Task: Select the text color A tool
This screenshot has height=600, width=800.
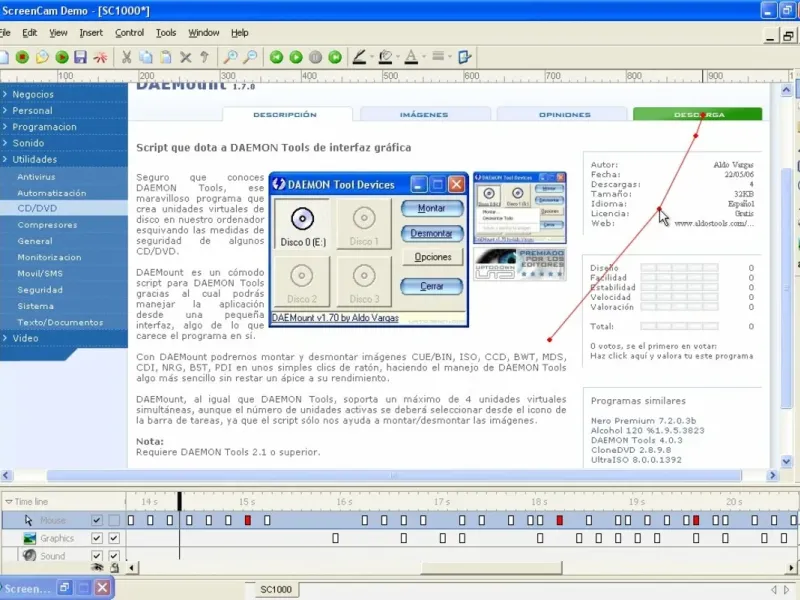Action: [411, 57]
